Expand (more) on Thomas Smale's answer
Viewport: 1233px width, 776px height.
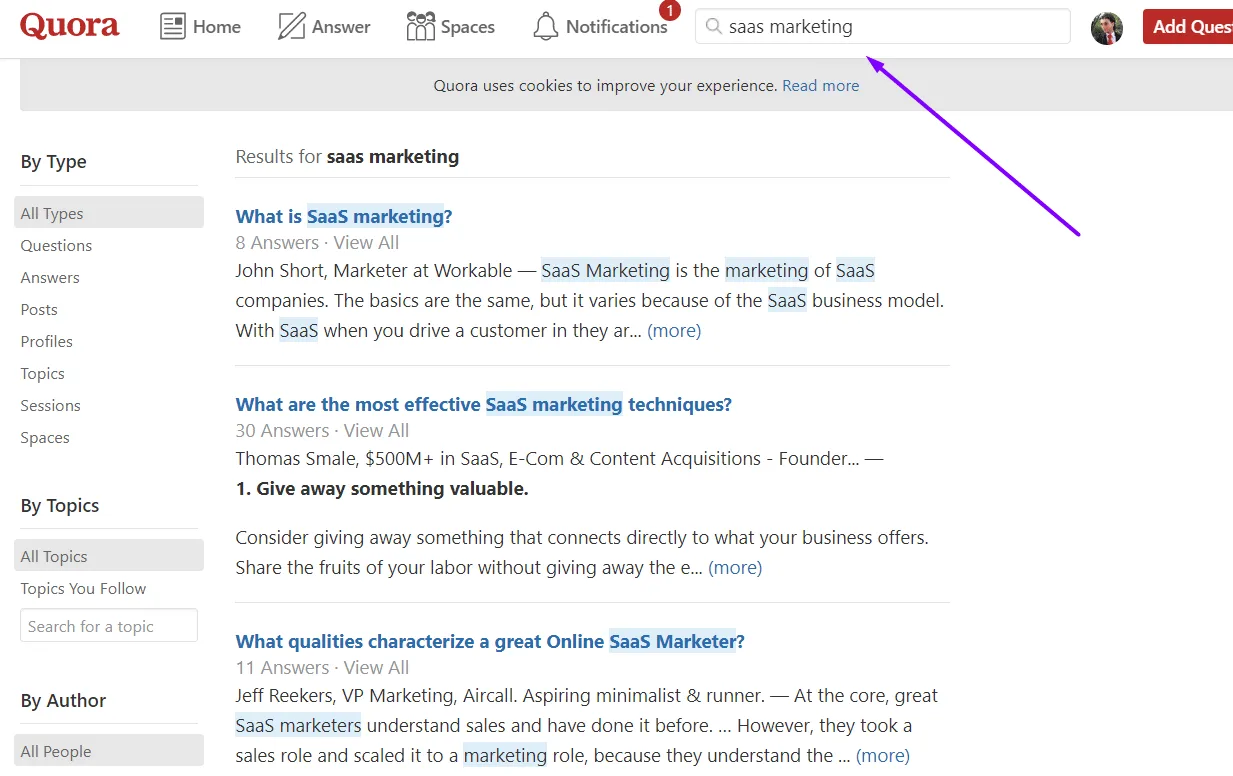[x=735, y=567]
